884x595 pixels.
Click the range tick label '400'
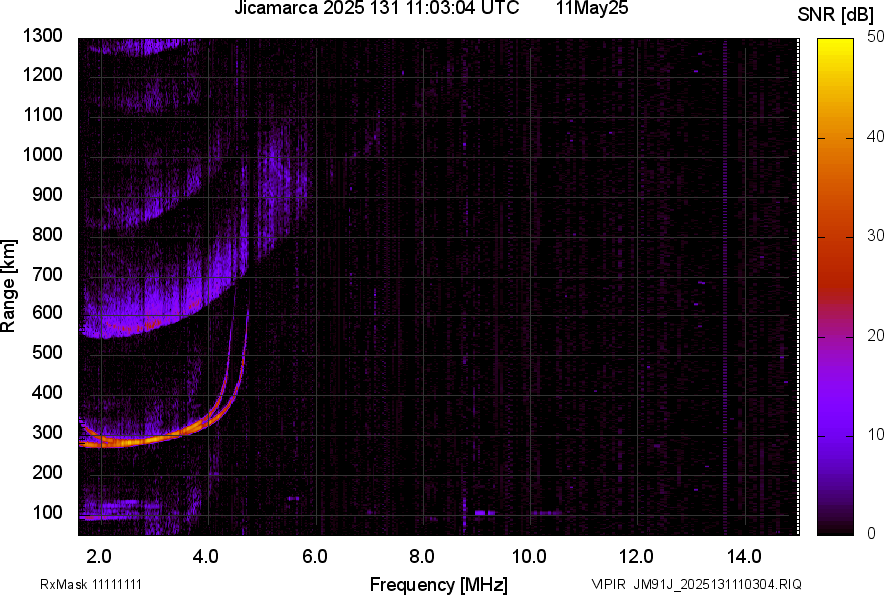47,393
